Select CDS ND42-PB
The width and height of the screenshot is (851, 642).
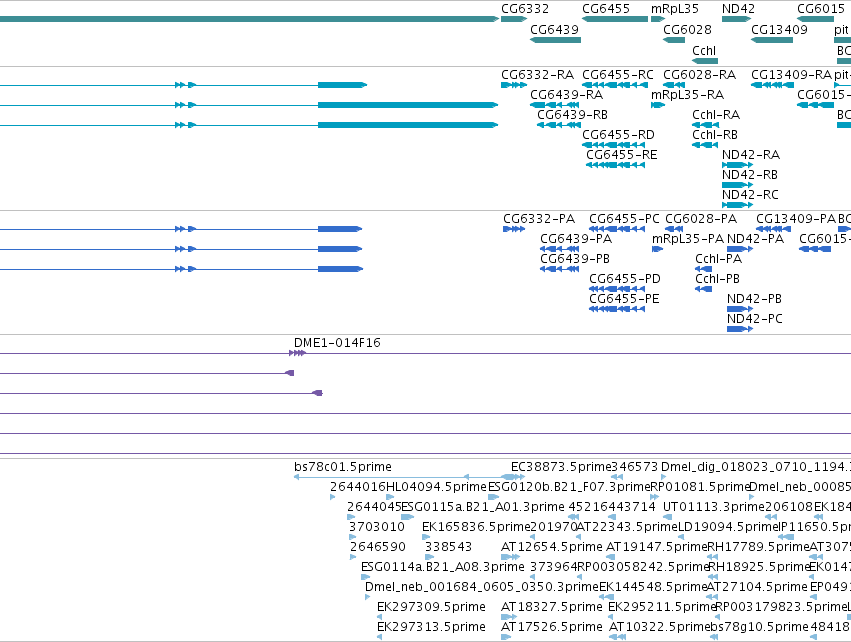pos(740,309)
